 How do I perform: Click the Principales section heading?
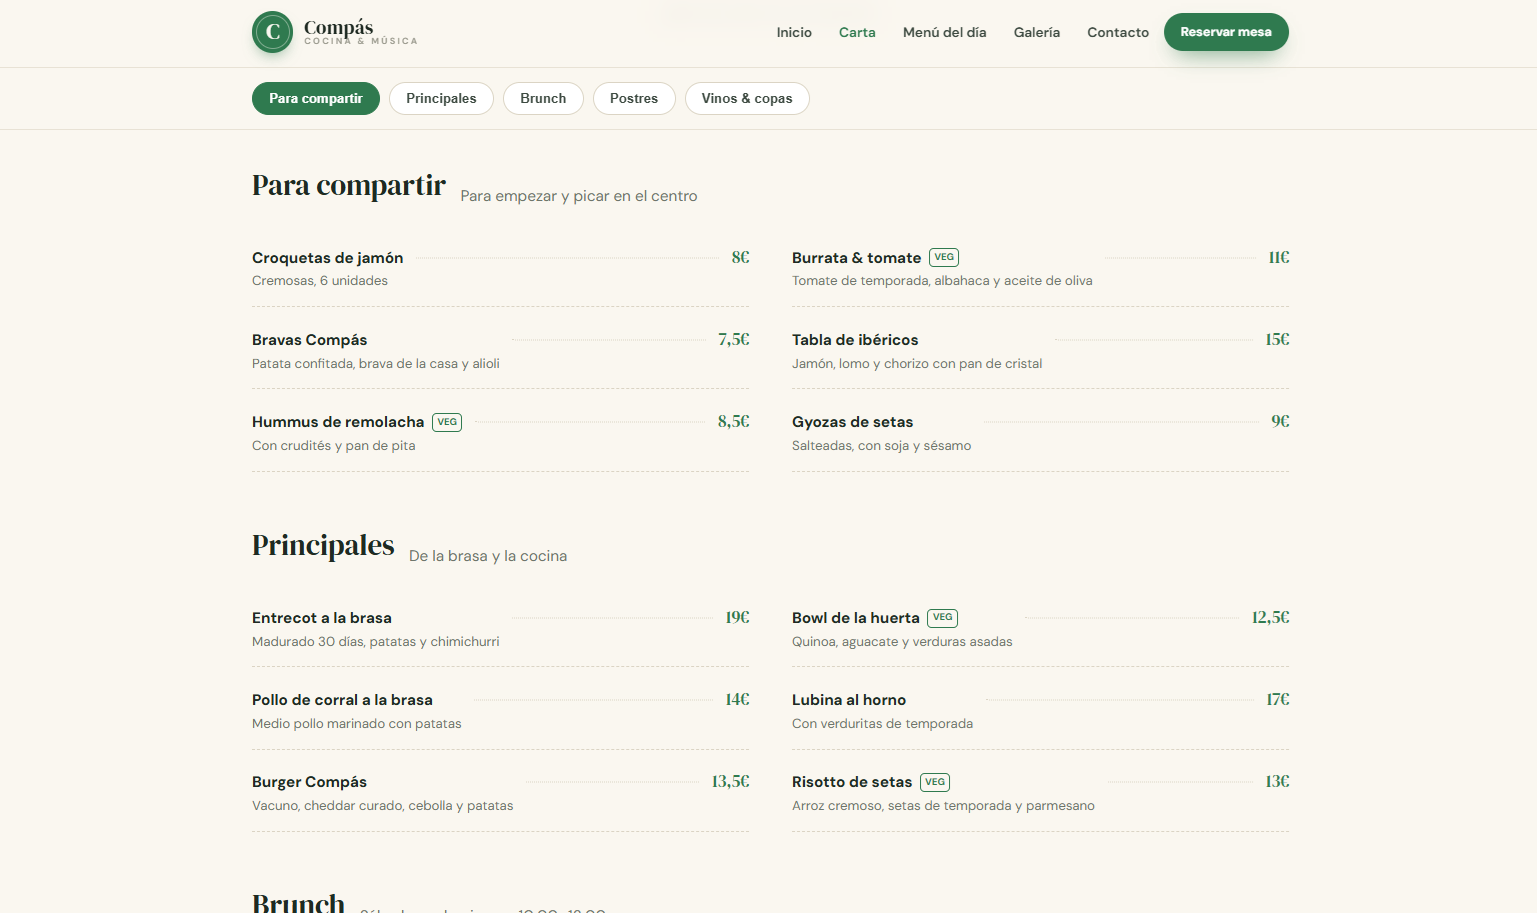323,545
